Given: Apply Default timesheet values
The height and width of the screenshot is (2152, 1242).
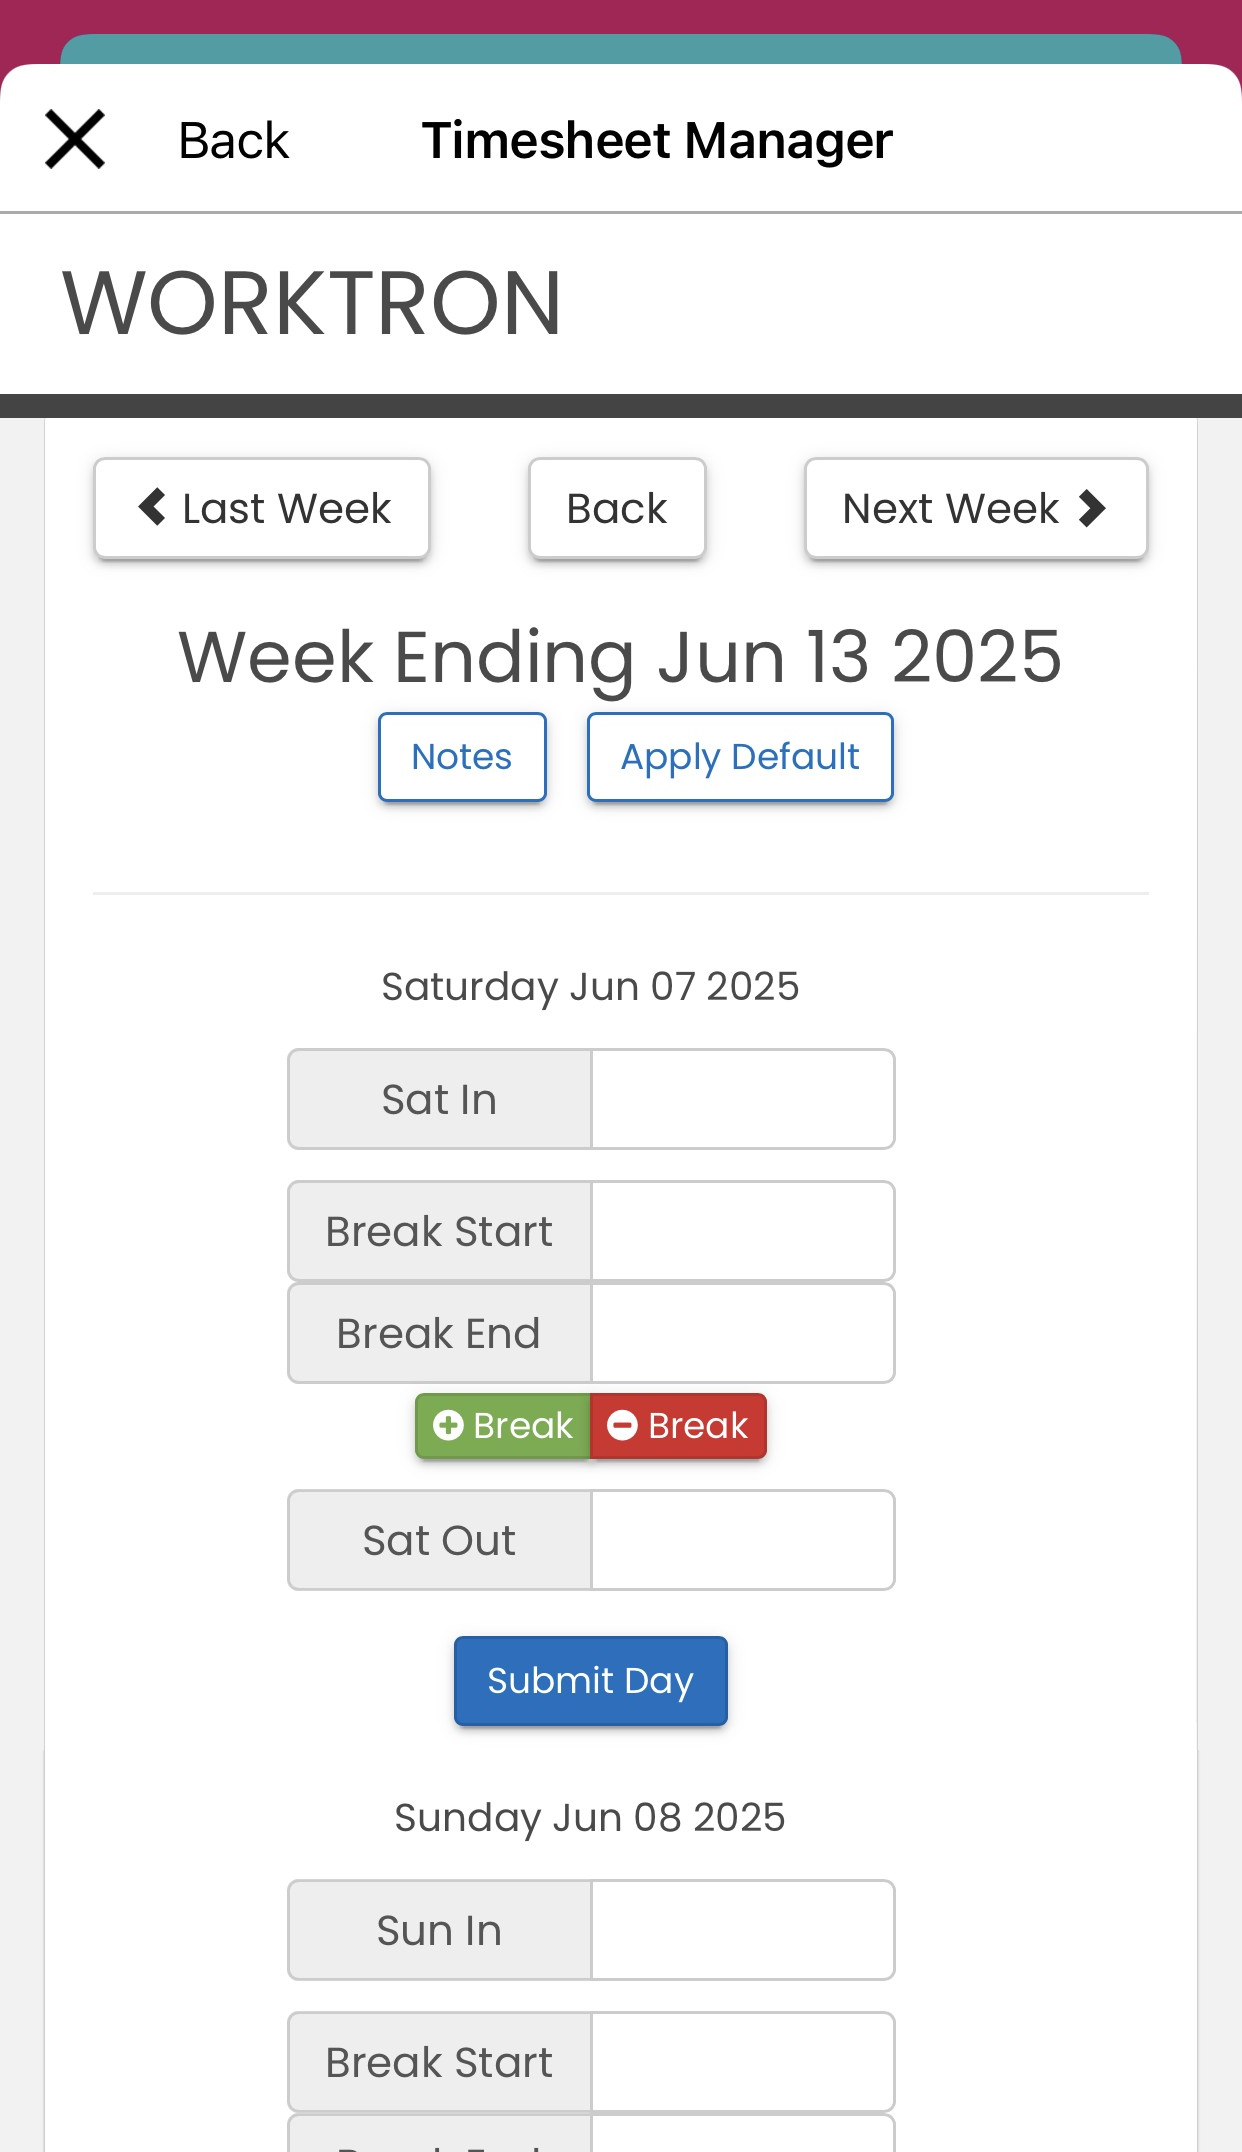Looking at the screenshot, I should (740, 757).
